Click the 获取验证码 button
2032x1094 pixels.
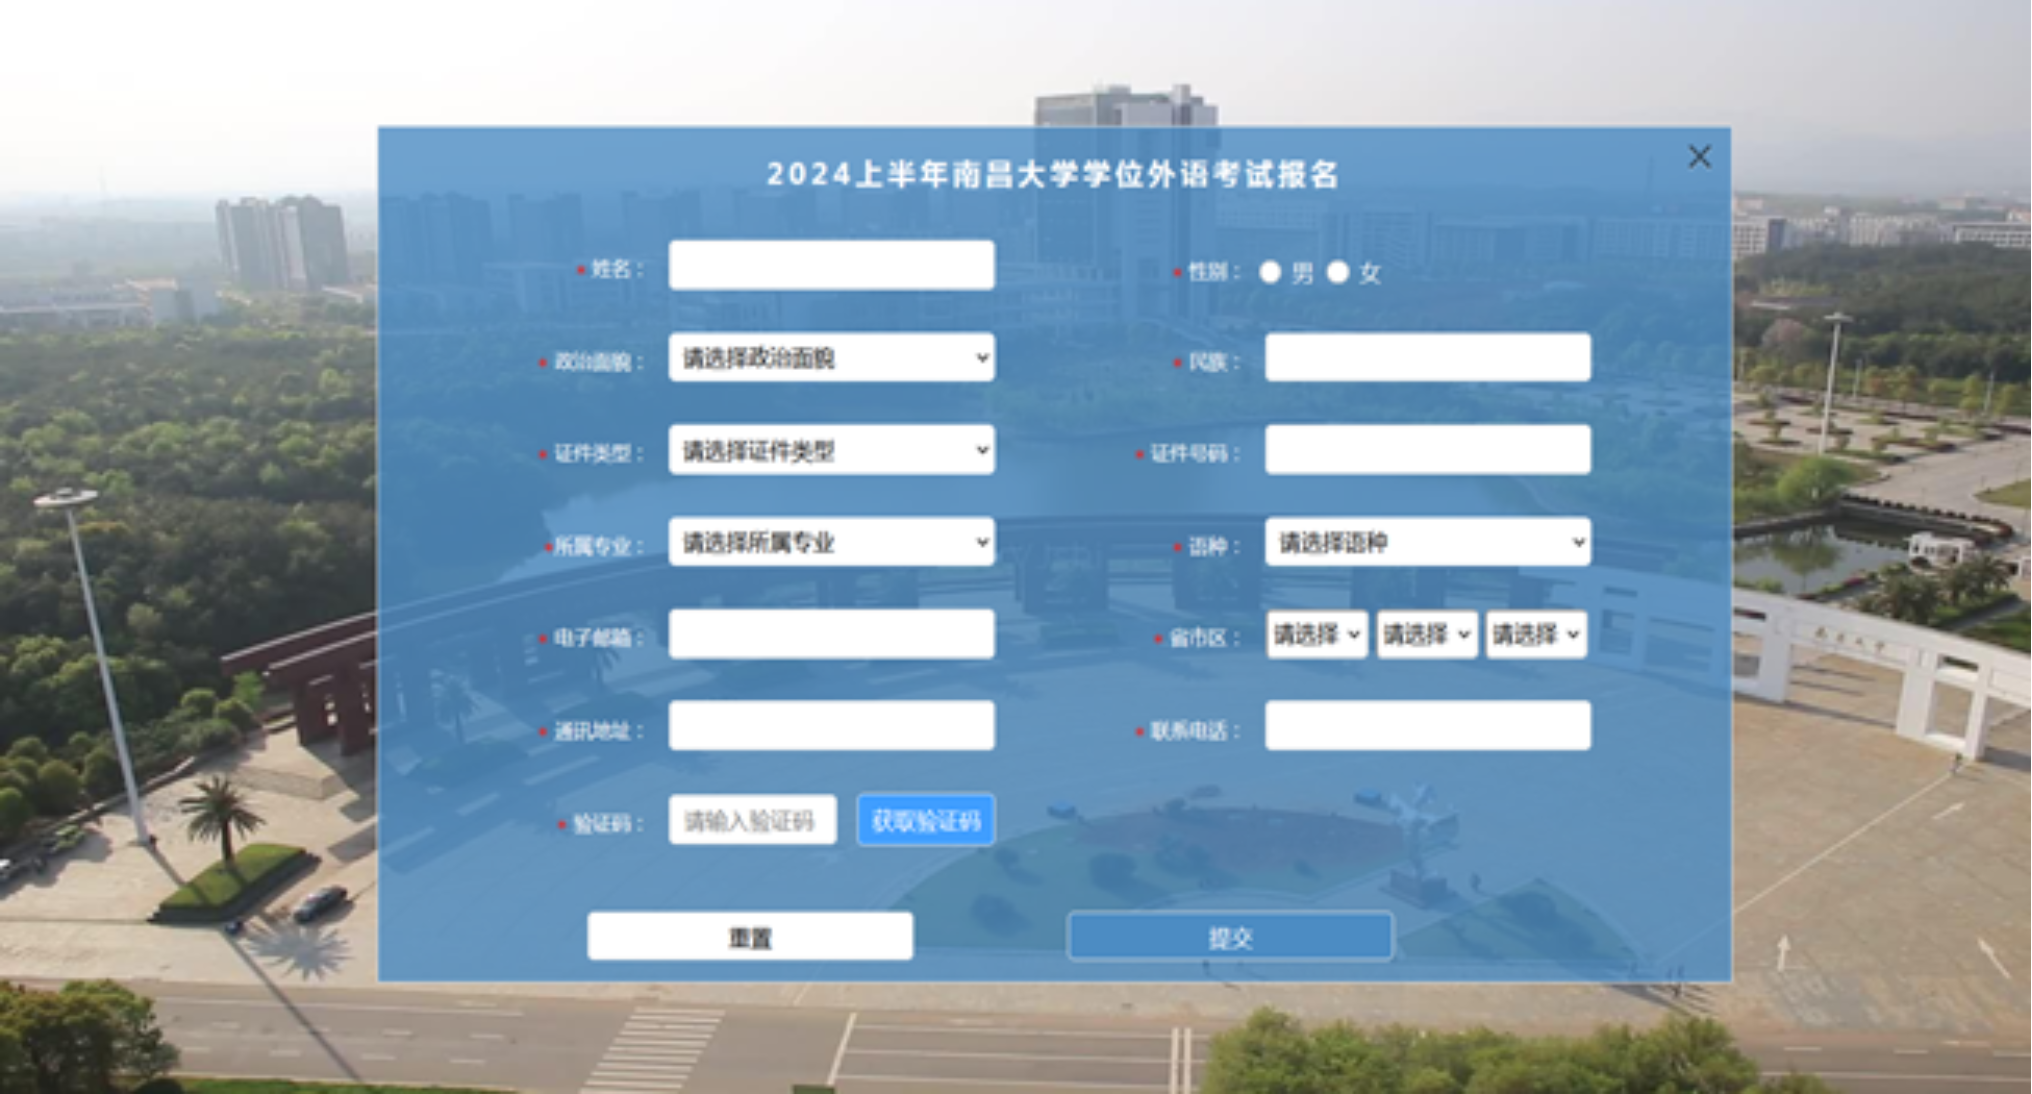(x=925, y=821)
